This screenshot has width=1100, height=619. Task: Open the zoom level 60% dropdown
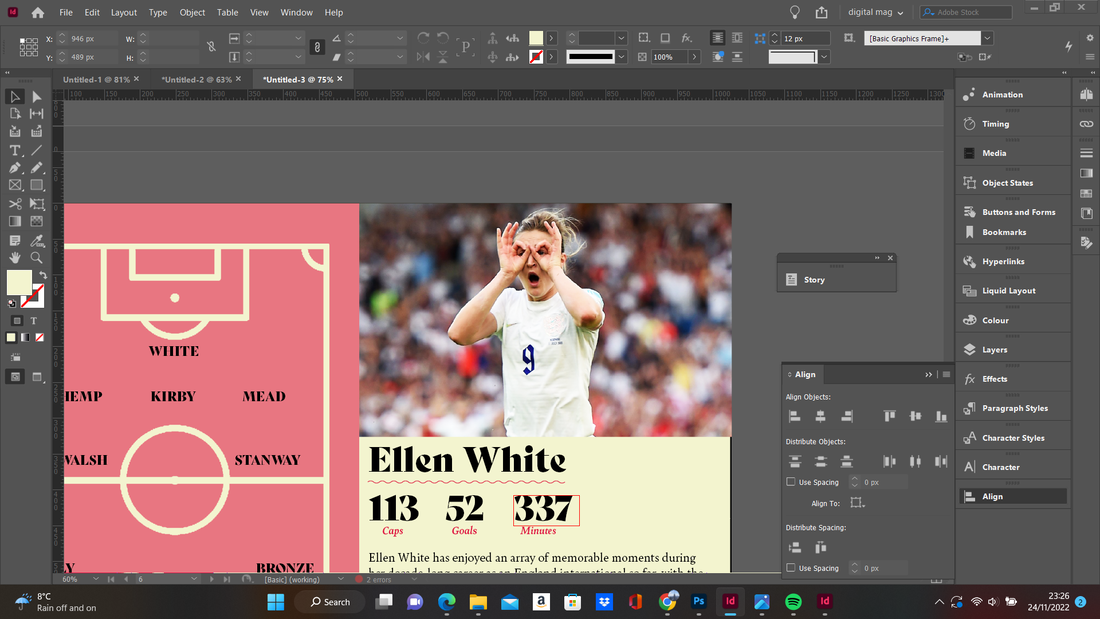pos(95,579)
